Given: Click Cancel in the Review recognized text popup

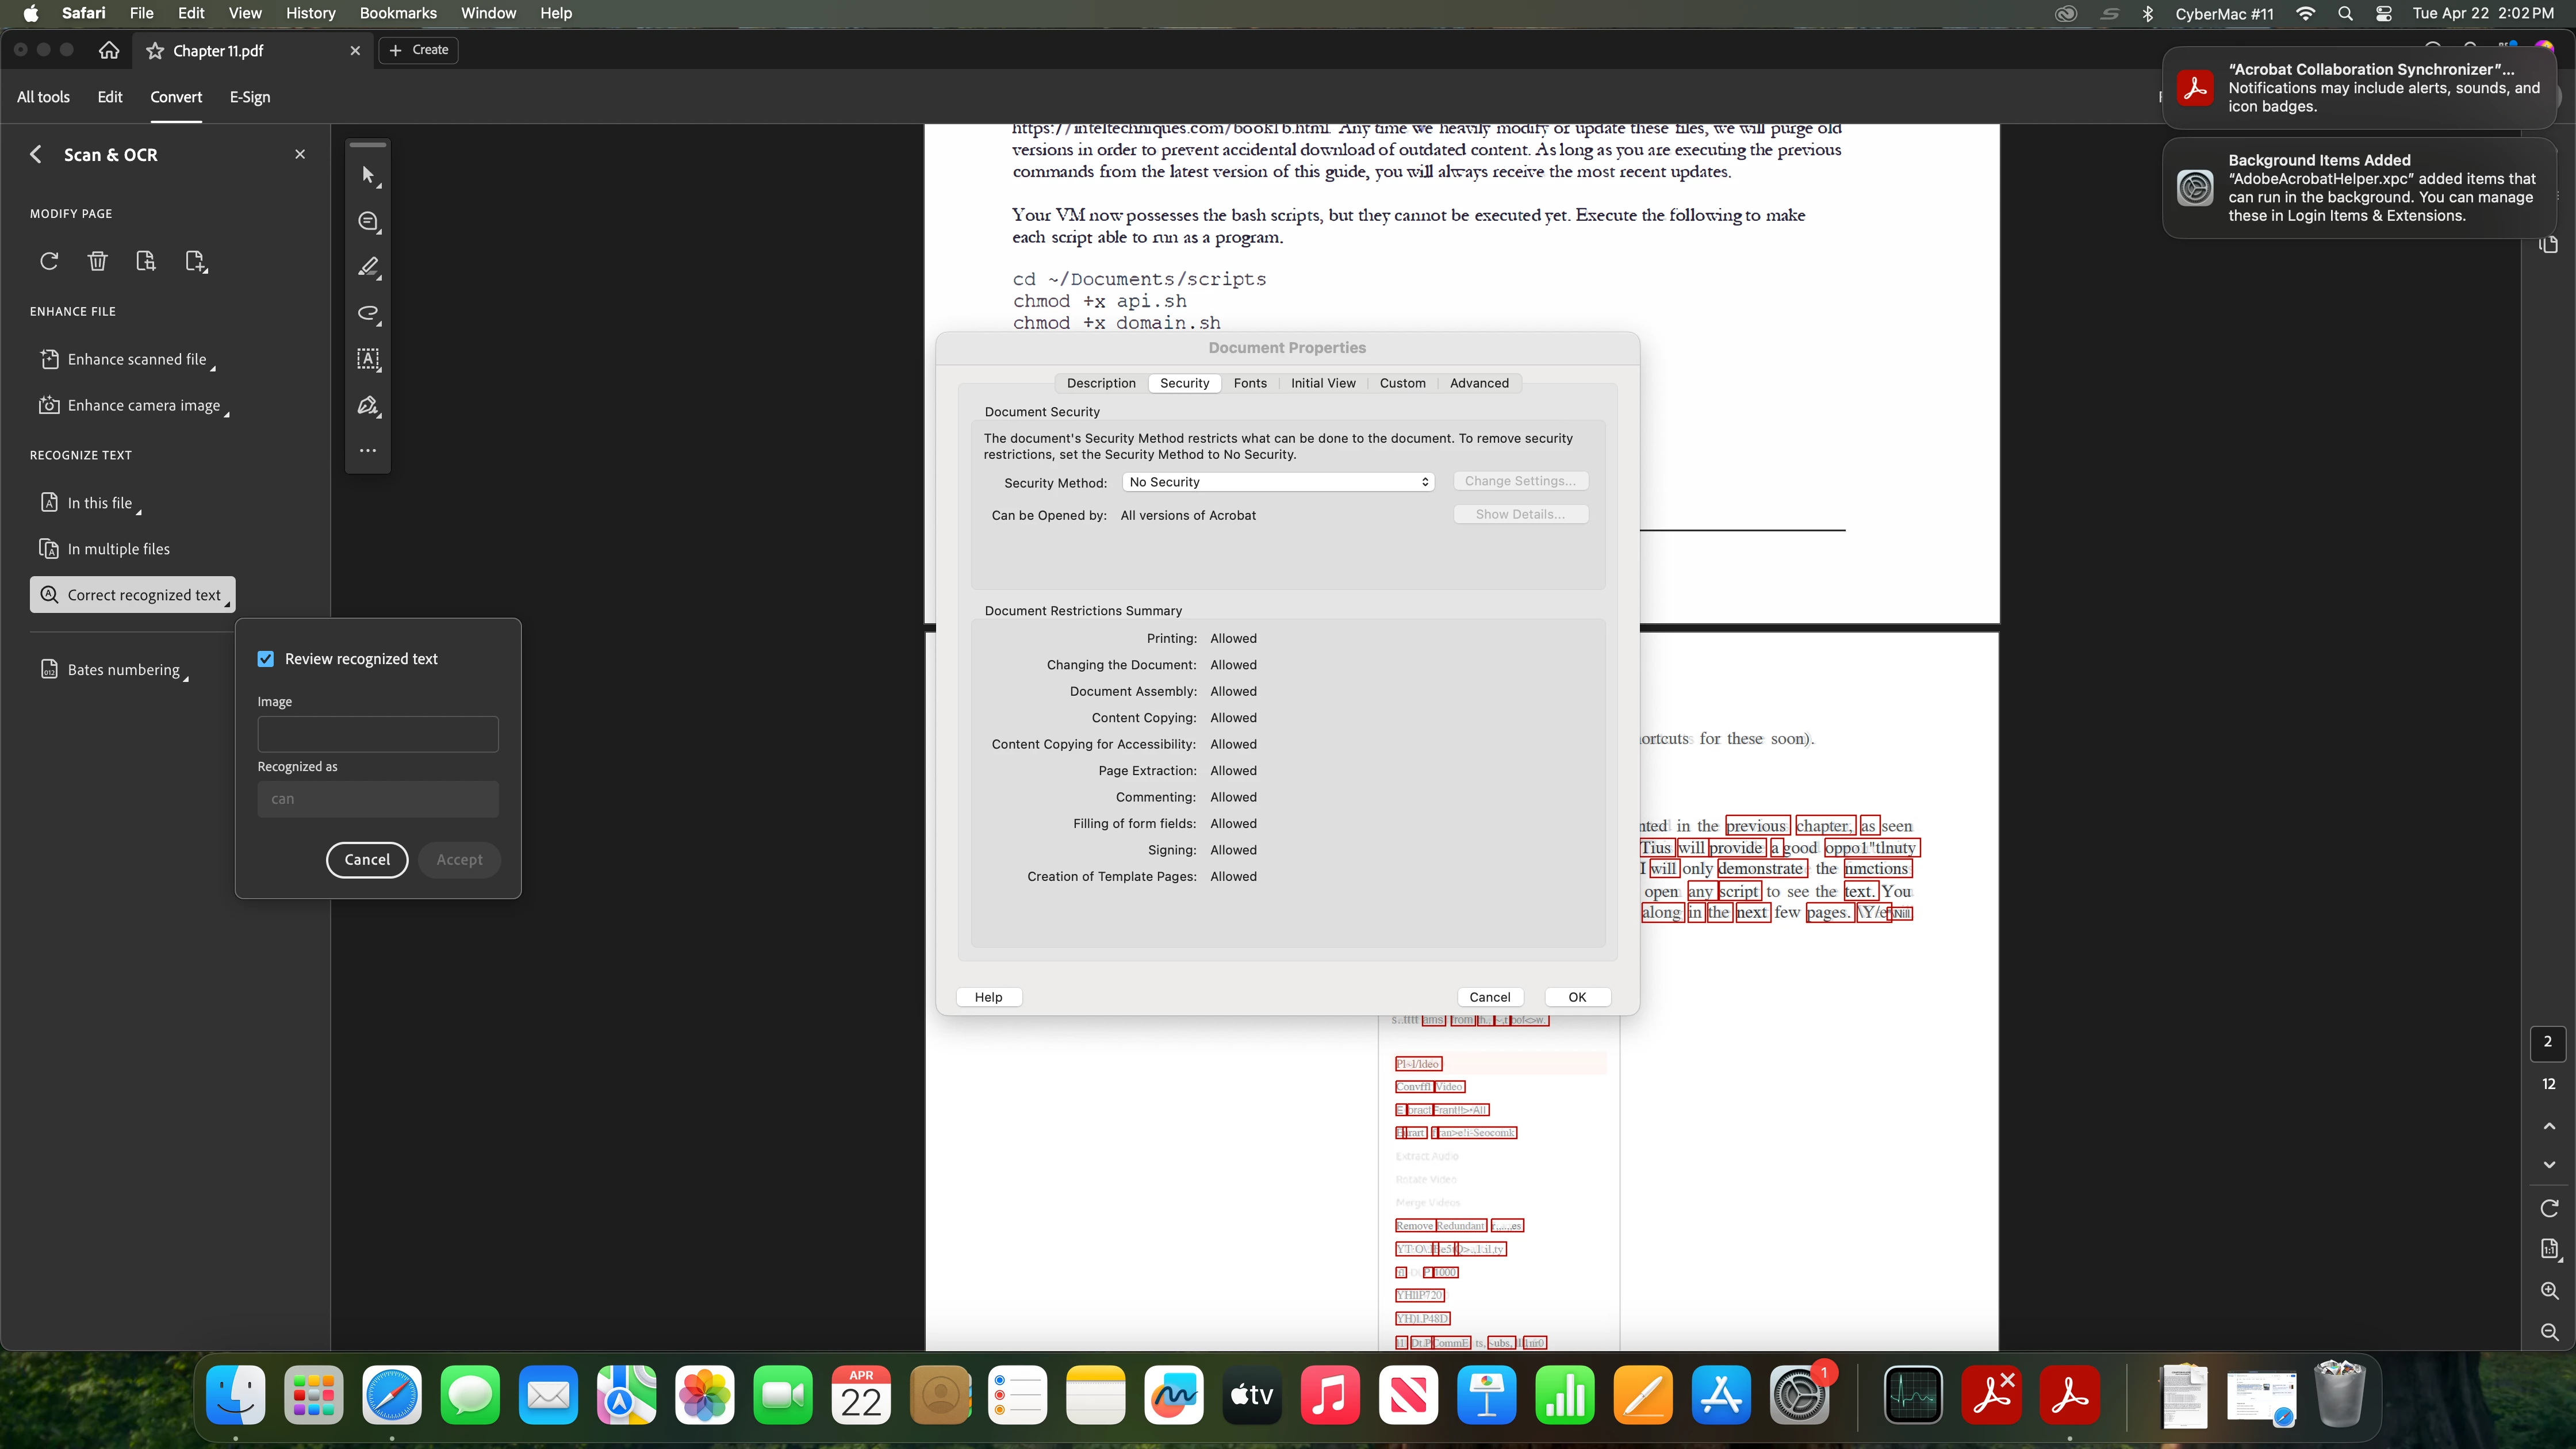Looking at the screenshot, I should click(367, 860).
